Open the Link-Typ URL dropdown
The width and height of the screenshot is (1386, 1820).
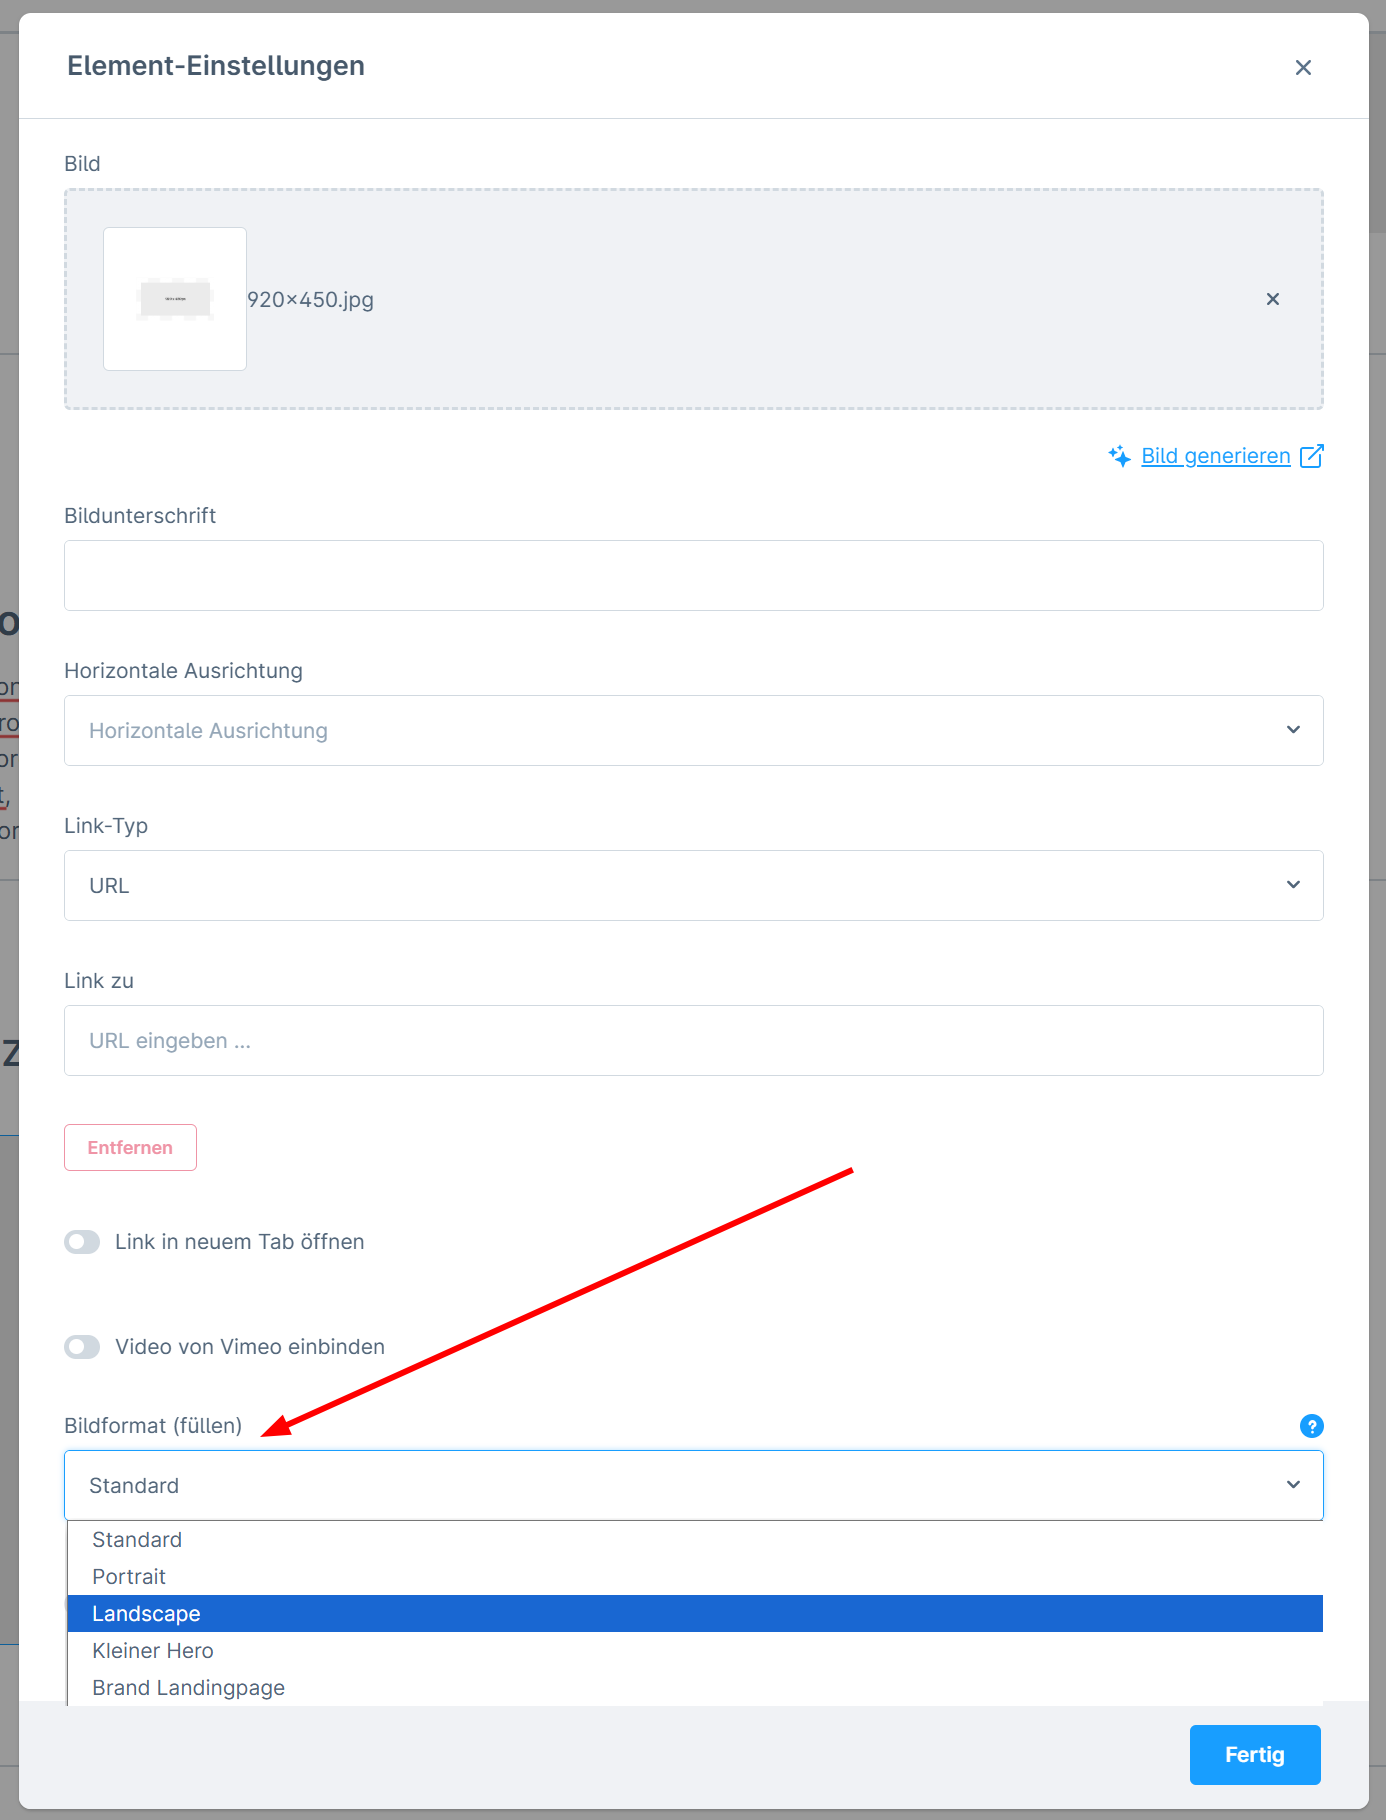(694, 886)
